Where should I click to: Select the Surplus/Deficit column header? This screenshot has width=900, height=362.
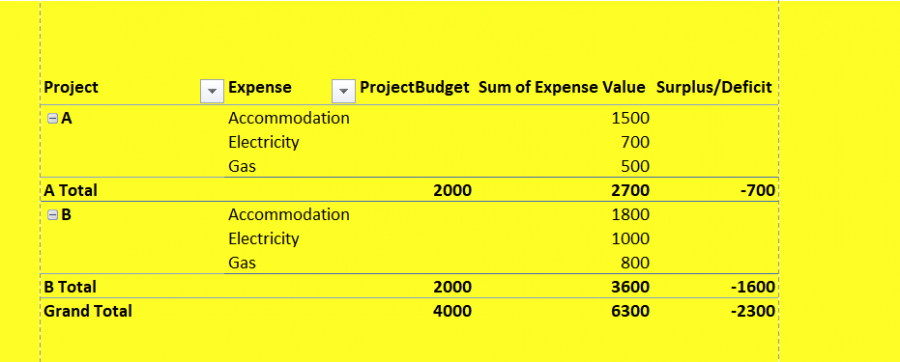click(x=714, y=87)
